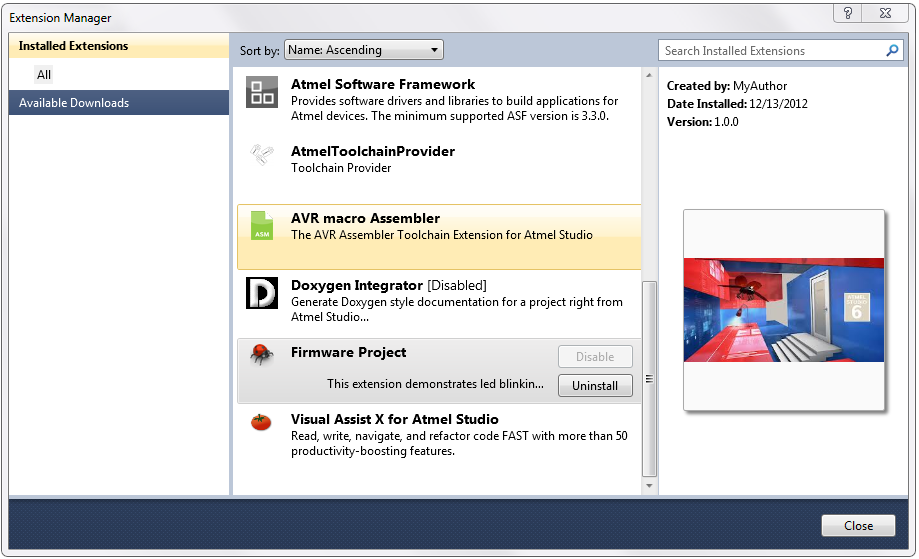Image resolution: width=919 pixels, height=559 pixels.
Task: Open the help question mark button
Action: pyautogui.click(x=847, y=13)
